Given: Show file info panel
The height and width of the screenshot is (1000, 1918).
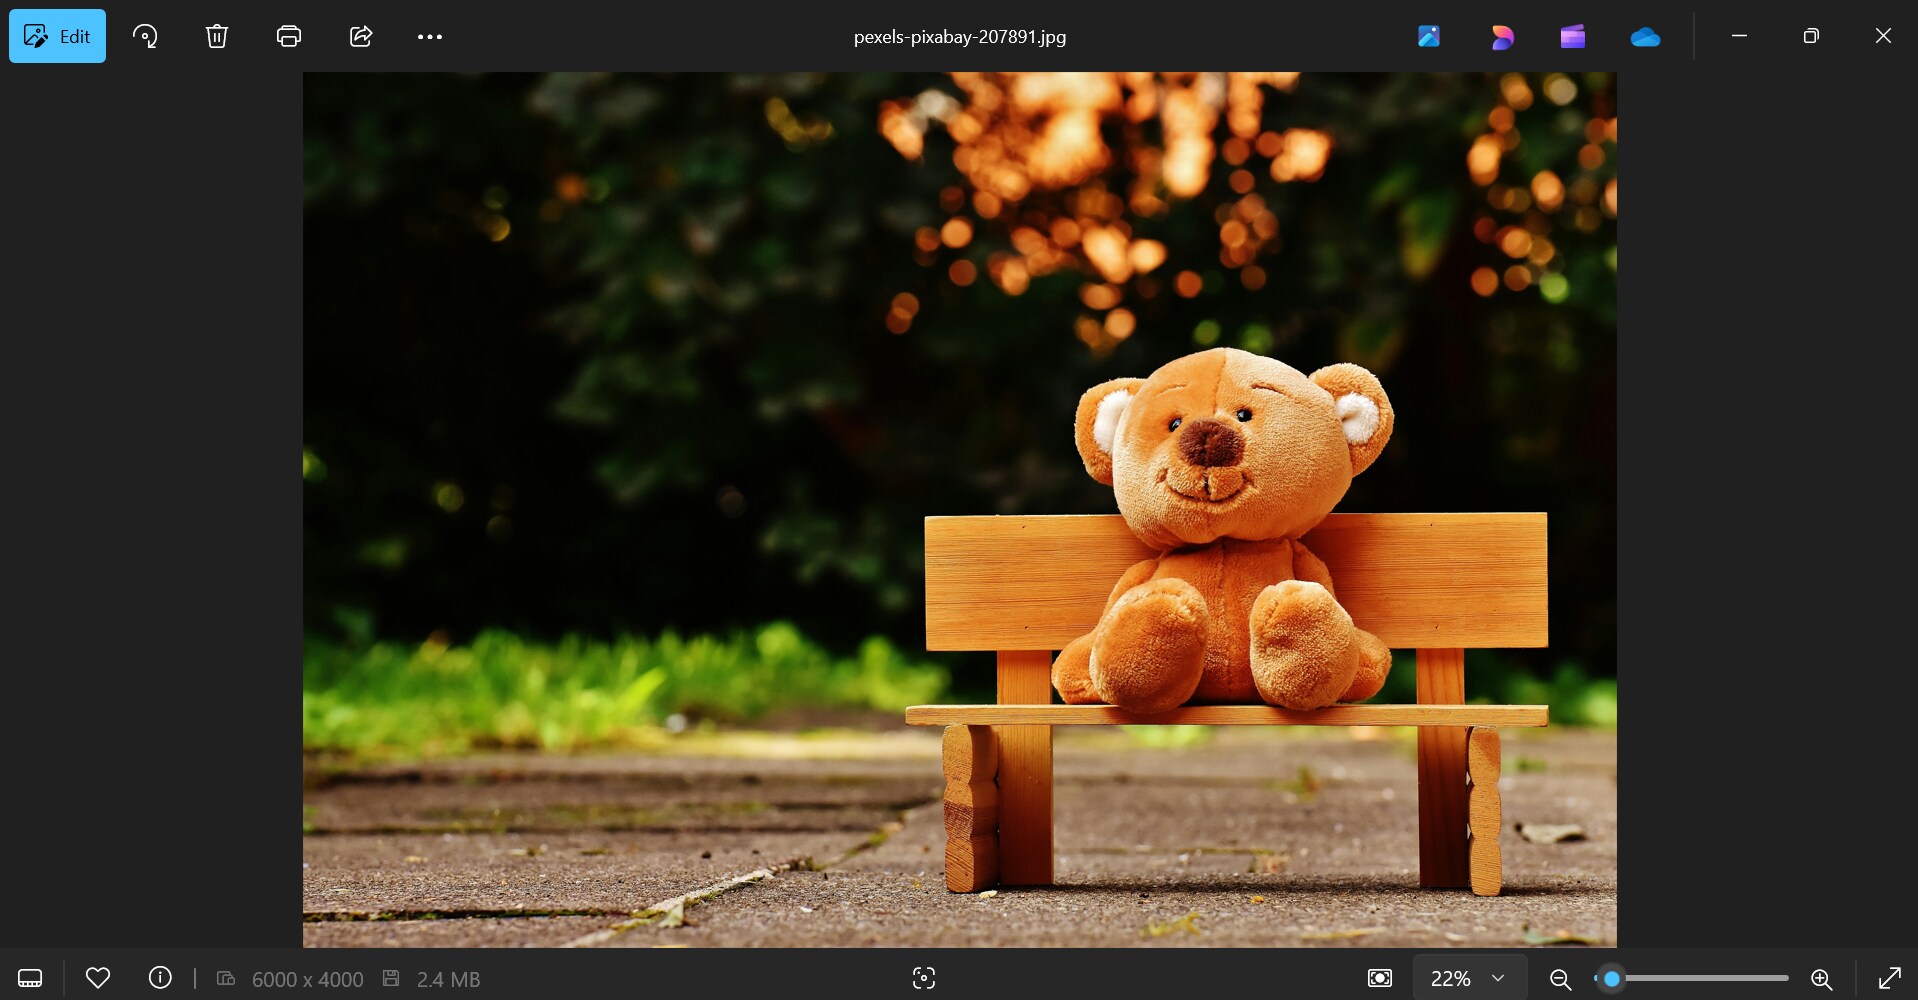Looking at the screenshot, I should pyautogui.click(x=160, y=978).
